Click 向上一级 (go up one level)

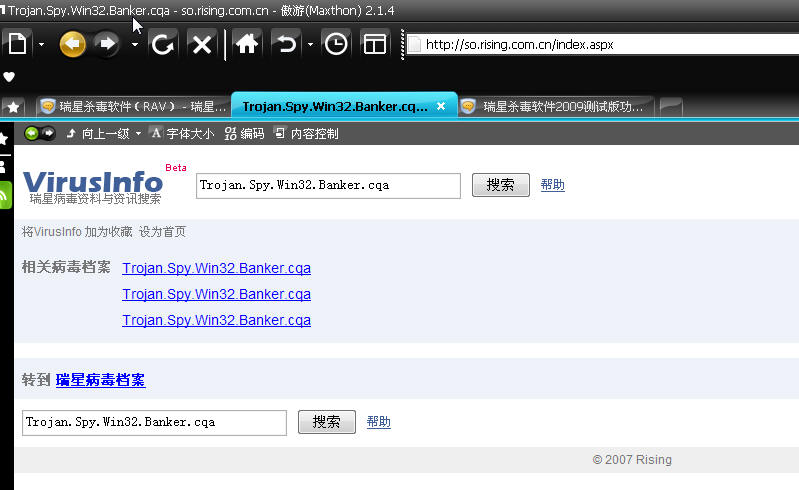pyautogui.click(x=98, y=134)
